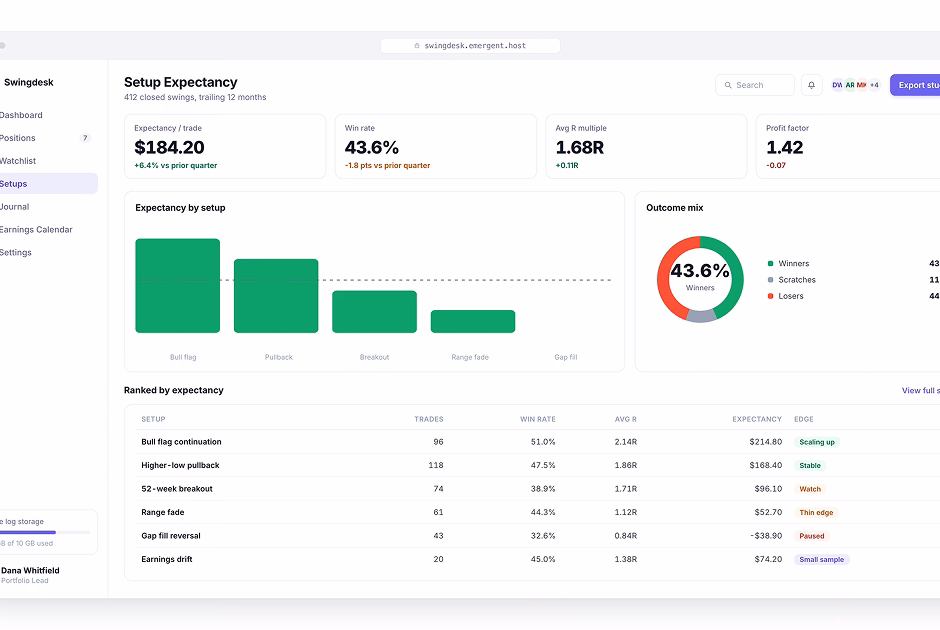This screenshot has width=940, height=630.
Task: Click the swingdesk.emergent.host address bar
Action: 470,46
